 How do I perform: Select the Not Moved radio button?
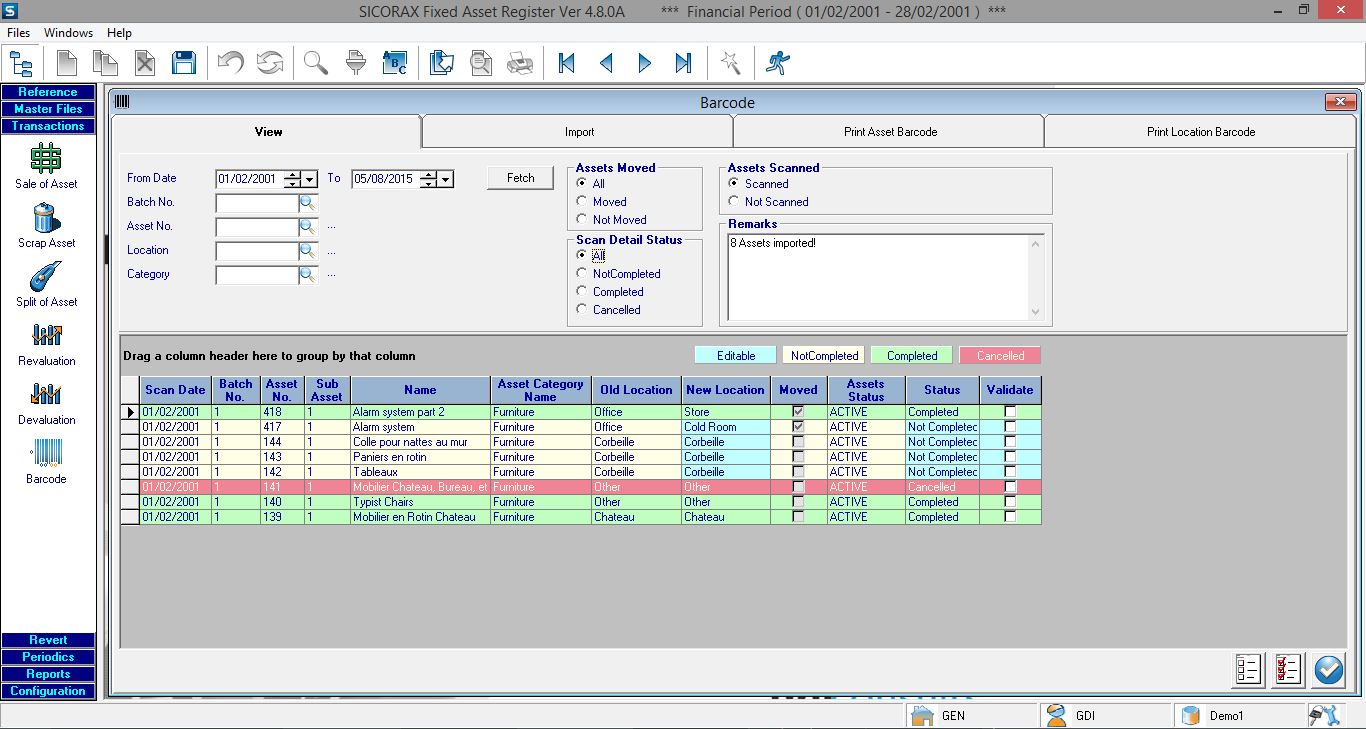tap(582, 220)
